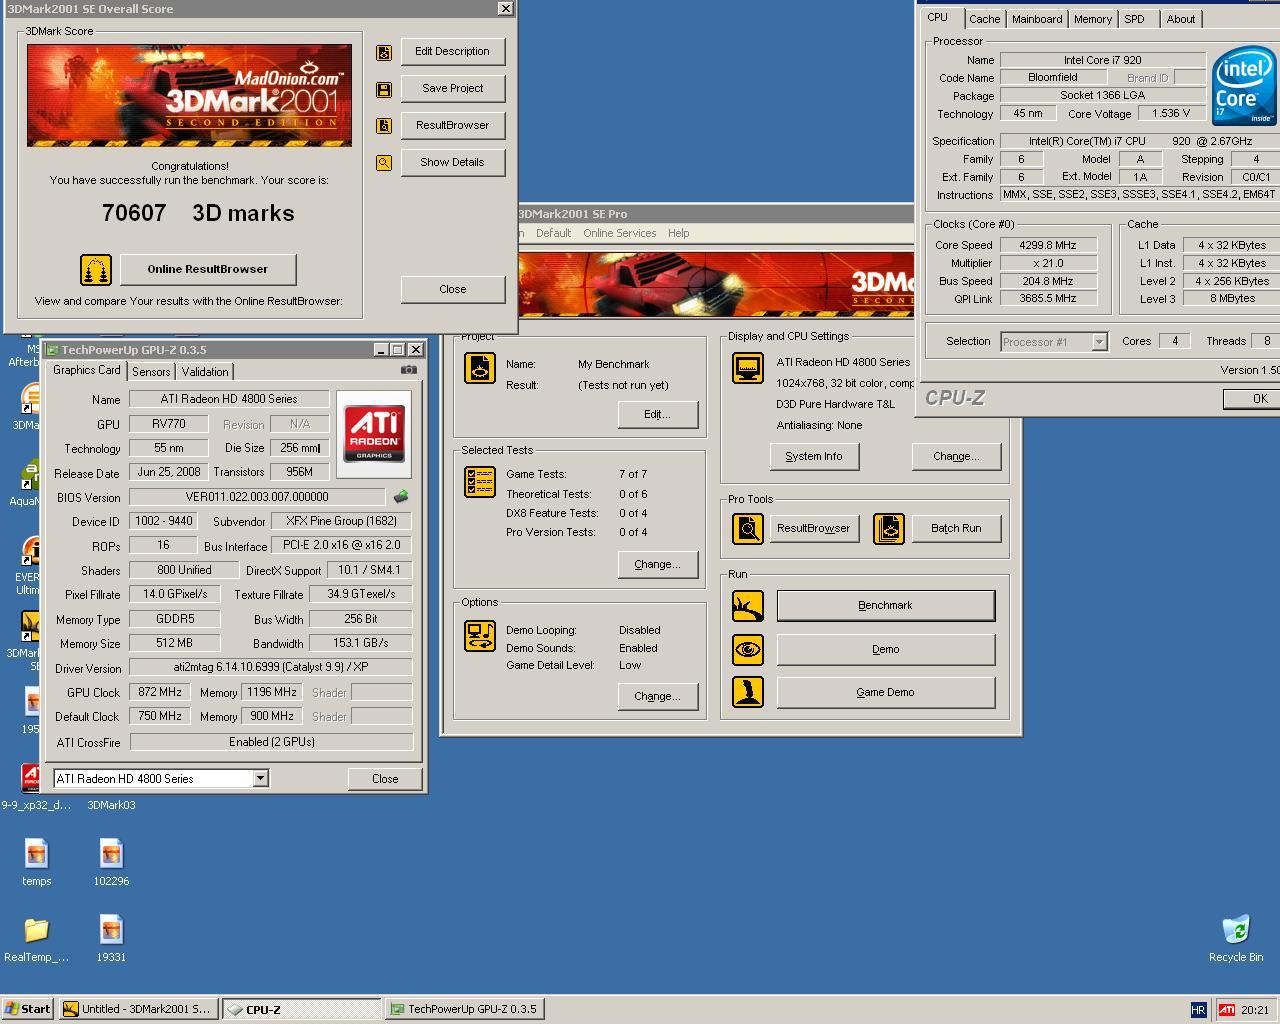Click the Batch Run button
The height and width of the screenshot is (1024, 1280).
tap(956, 528)
